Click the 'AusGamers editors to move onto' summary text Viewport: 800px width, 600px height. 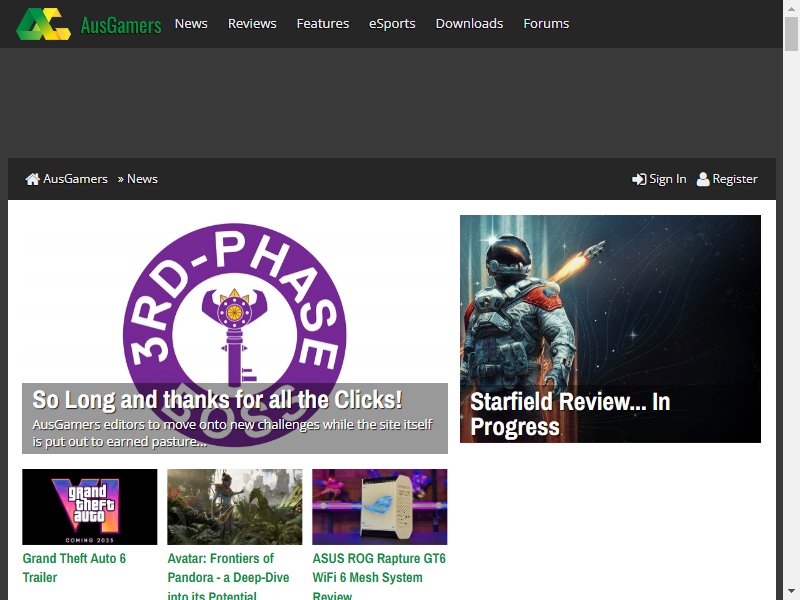coord(232,433)
